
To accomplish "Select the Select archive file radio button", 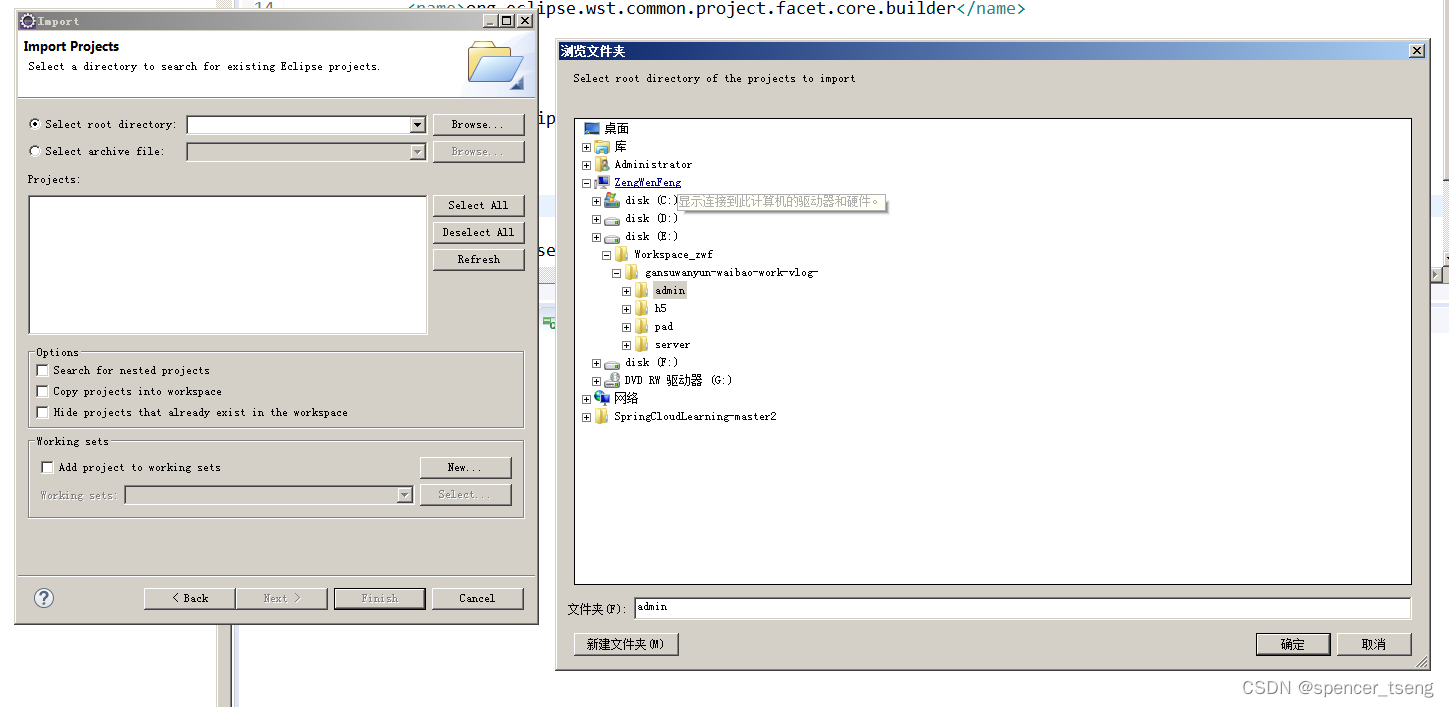I will [x=35, y=150].
